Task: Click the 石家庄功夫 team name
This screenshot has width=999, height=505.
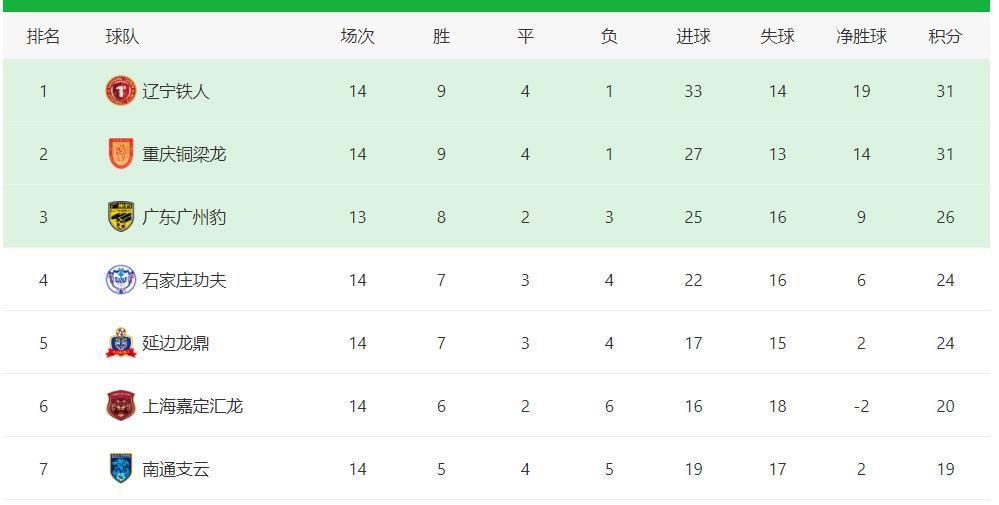Action: click(x=184, y=280)
